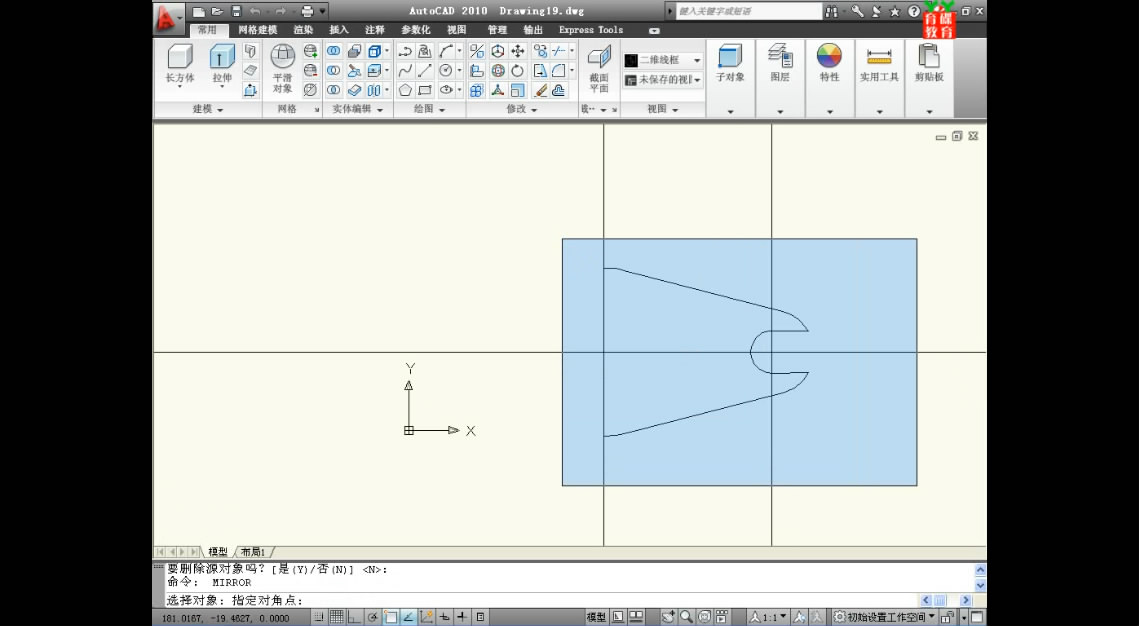Open the 初始设置工作空间 workspace dropdown
1139x626 pixels.
[x=884, y=617]
